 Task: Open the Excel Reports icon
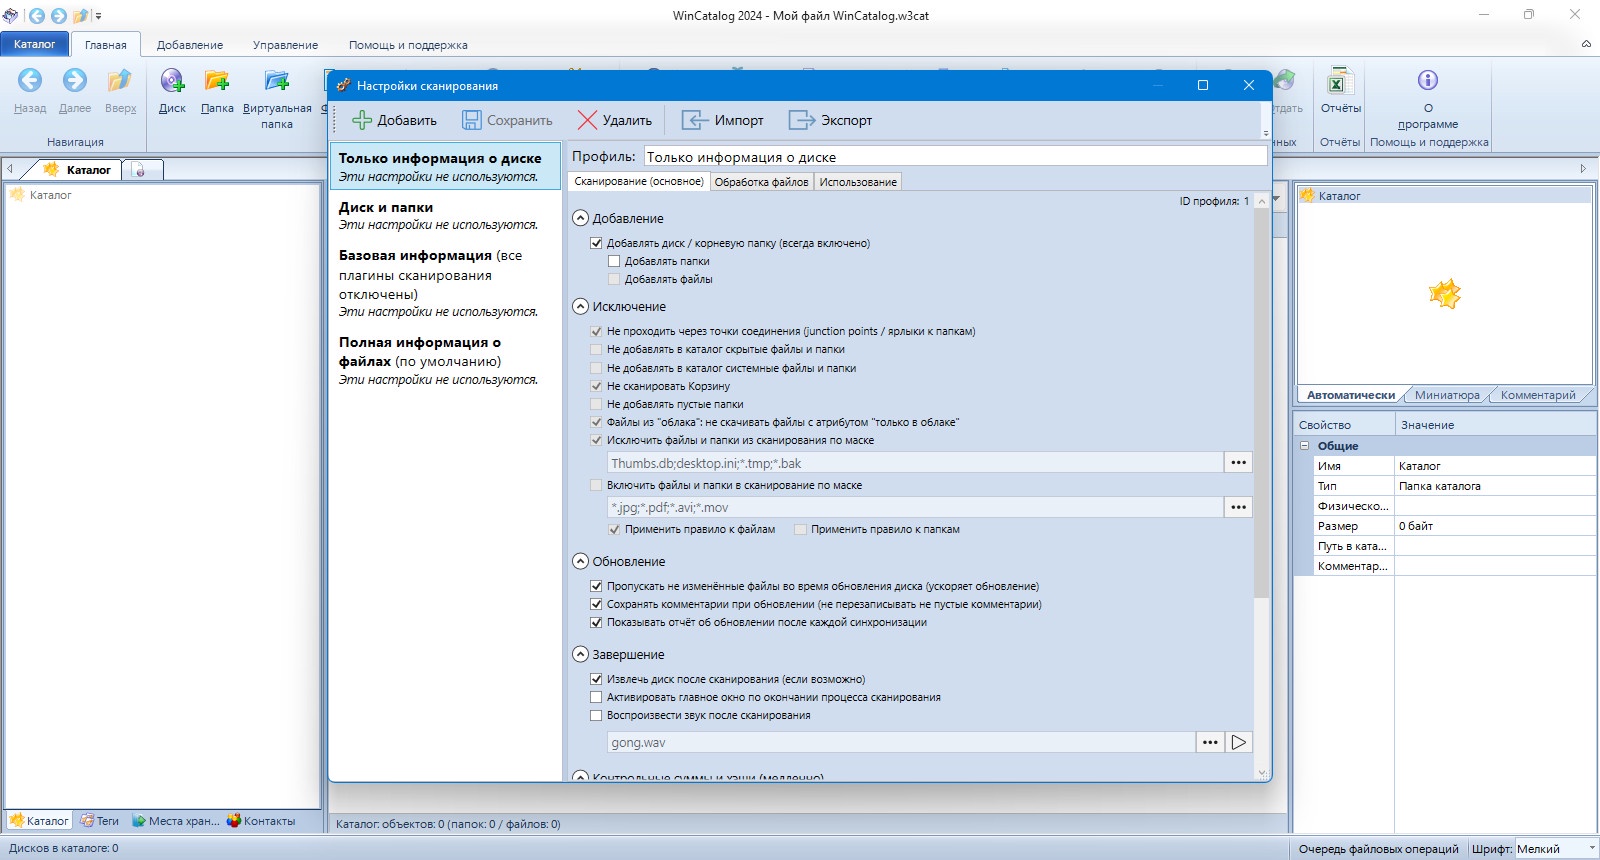pos(1340,81)
